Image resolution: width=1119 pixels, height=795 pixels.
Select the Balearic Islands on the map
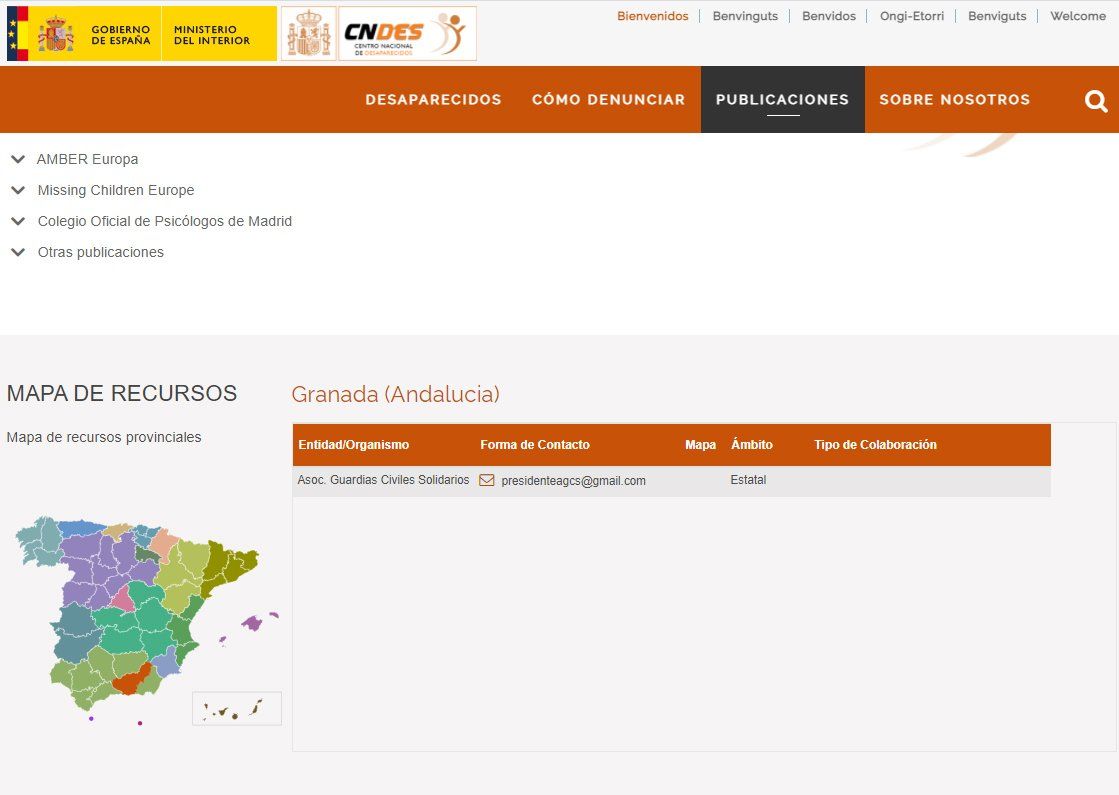click(254, 623)
